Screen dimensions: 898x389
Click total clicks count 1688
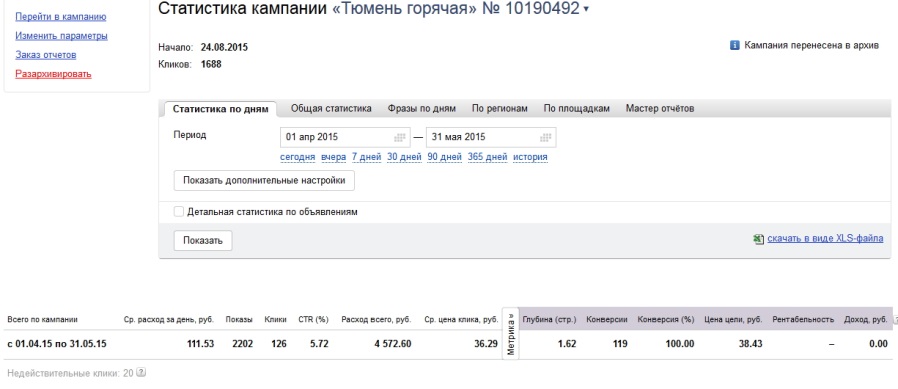[x=211, y=64]
